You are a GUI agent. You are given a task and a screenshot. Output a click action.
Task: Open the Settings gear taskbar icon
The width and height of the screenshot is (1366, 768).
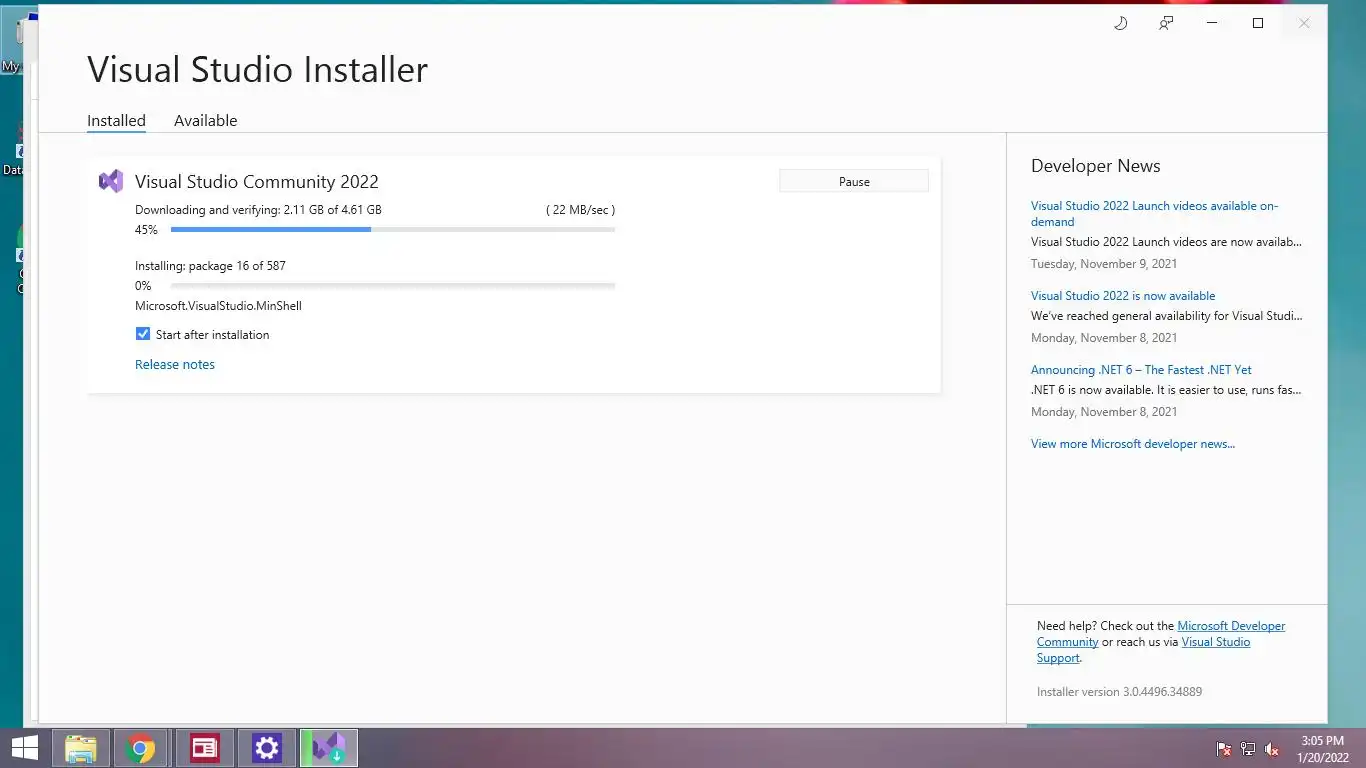(x=266, y=748)
